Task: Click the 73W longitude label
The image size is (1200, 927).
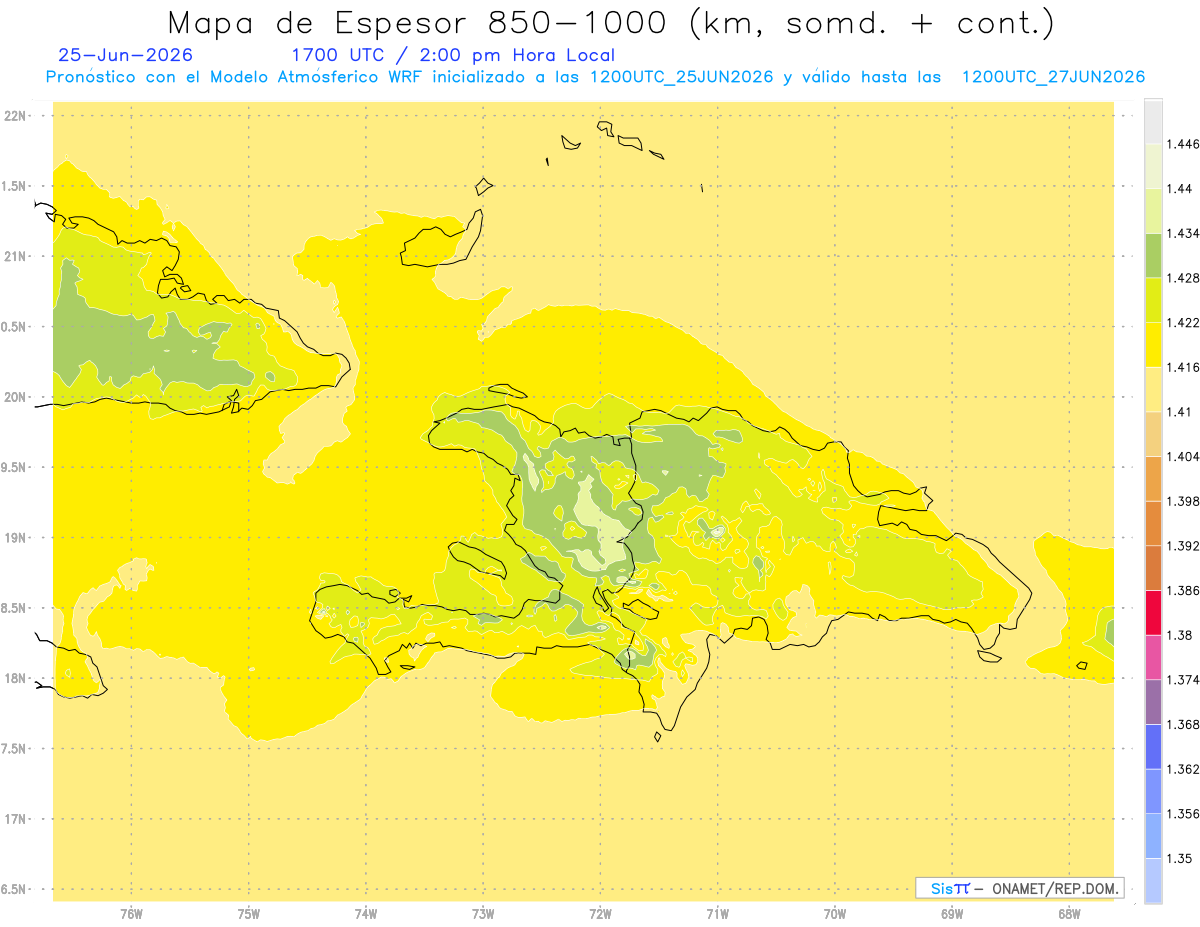Action: point(483,913)
